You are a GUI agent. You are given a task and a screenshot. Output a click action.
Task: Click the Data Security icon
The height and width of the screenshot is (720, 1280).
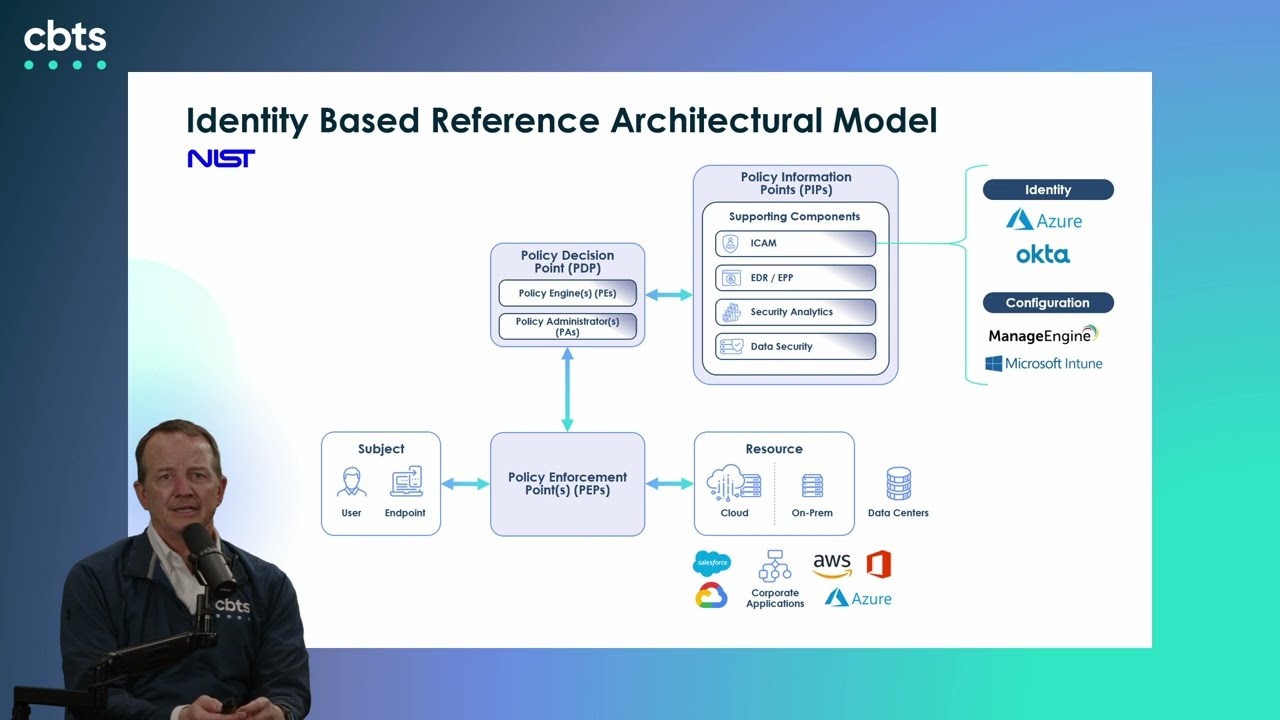[731, 346]
